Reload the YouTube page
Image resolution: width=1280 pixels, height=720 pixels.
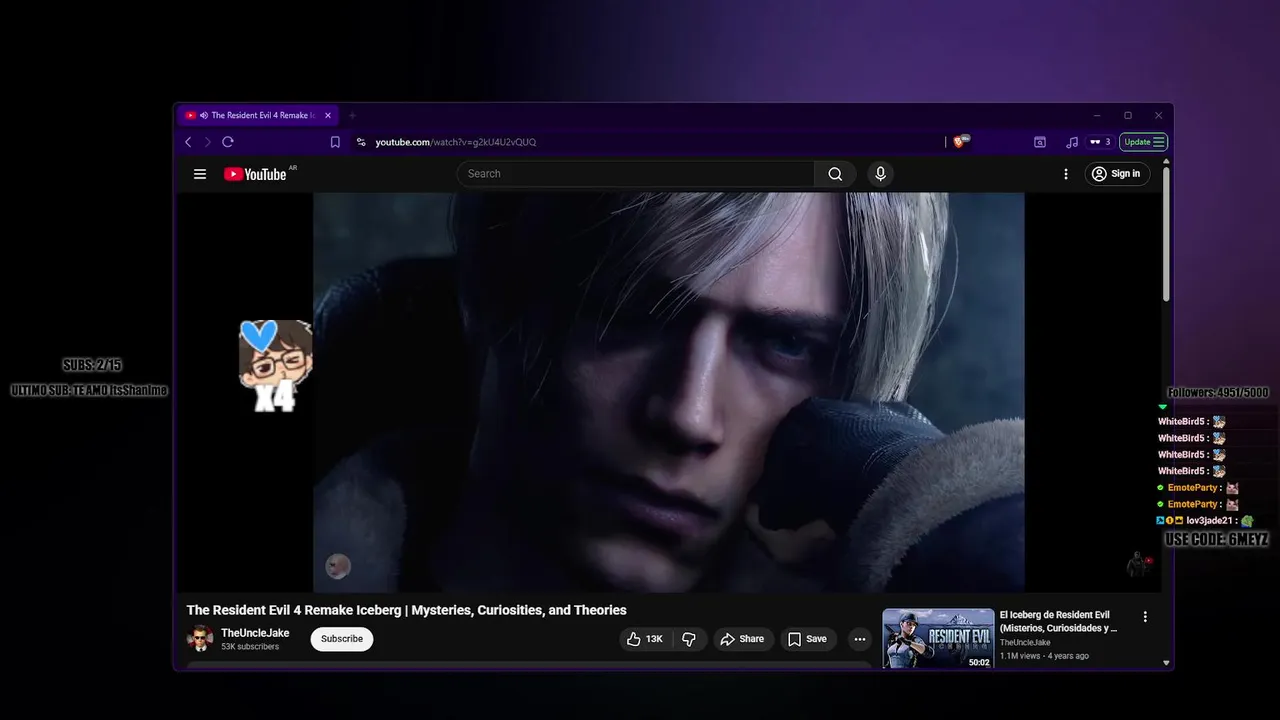click(x=228, y=142)
